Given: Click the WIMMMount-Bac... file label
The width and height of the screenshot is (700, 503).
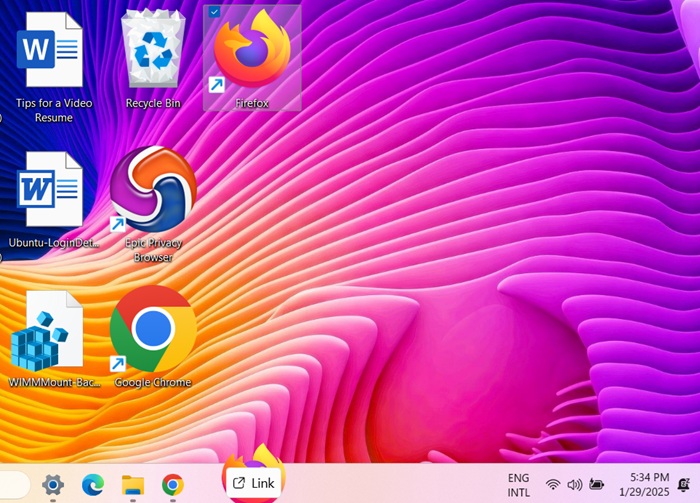Looking at the screenshot, I should [x=54, y=382].
